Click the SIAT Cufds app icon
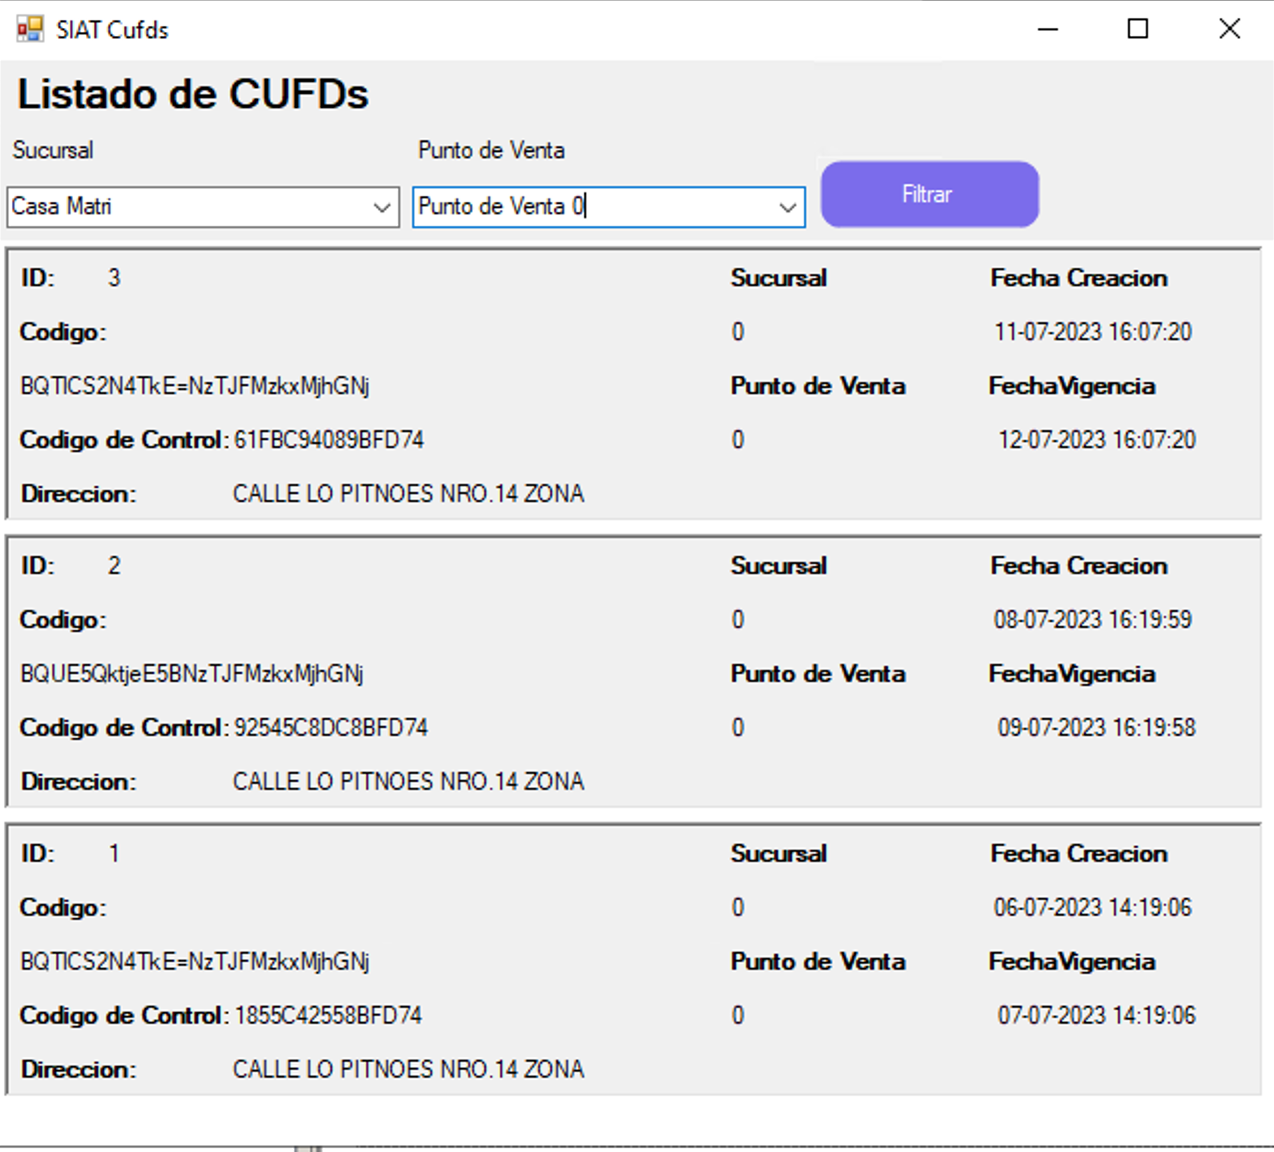The image size is (1274, 1152). coord(30,29)
